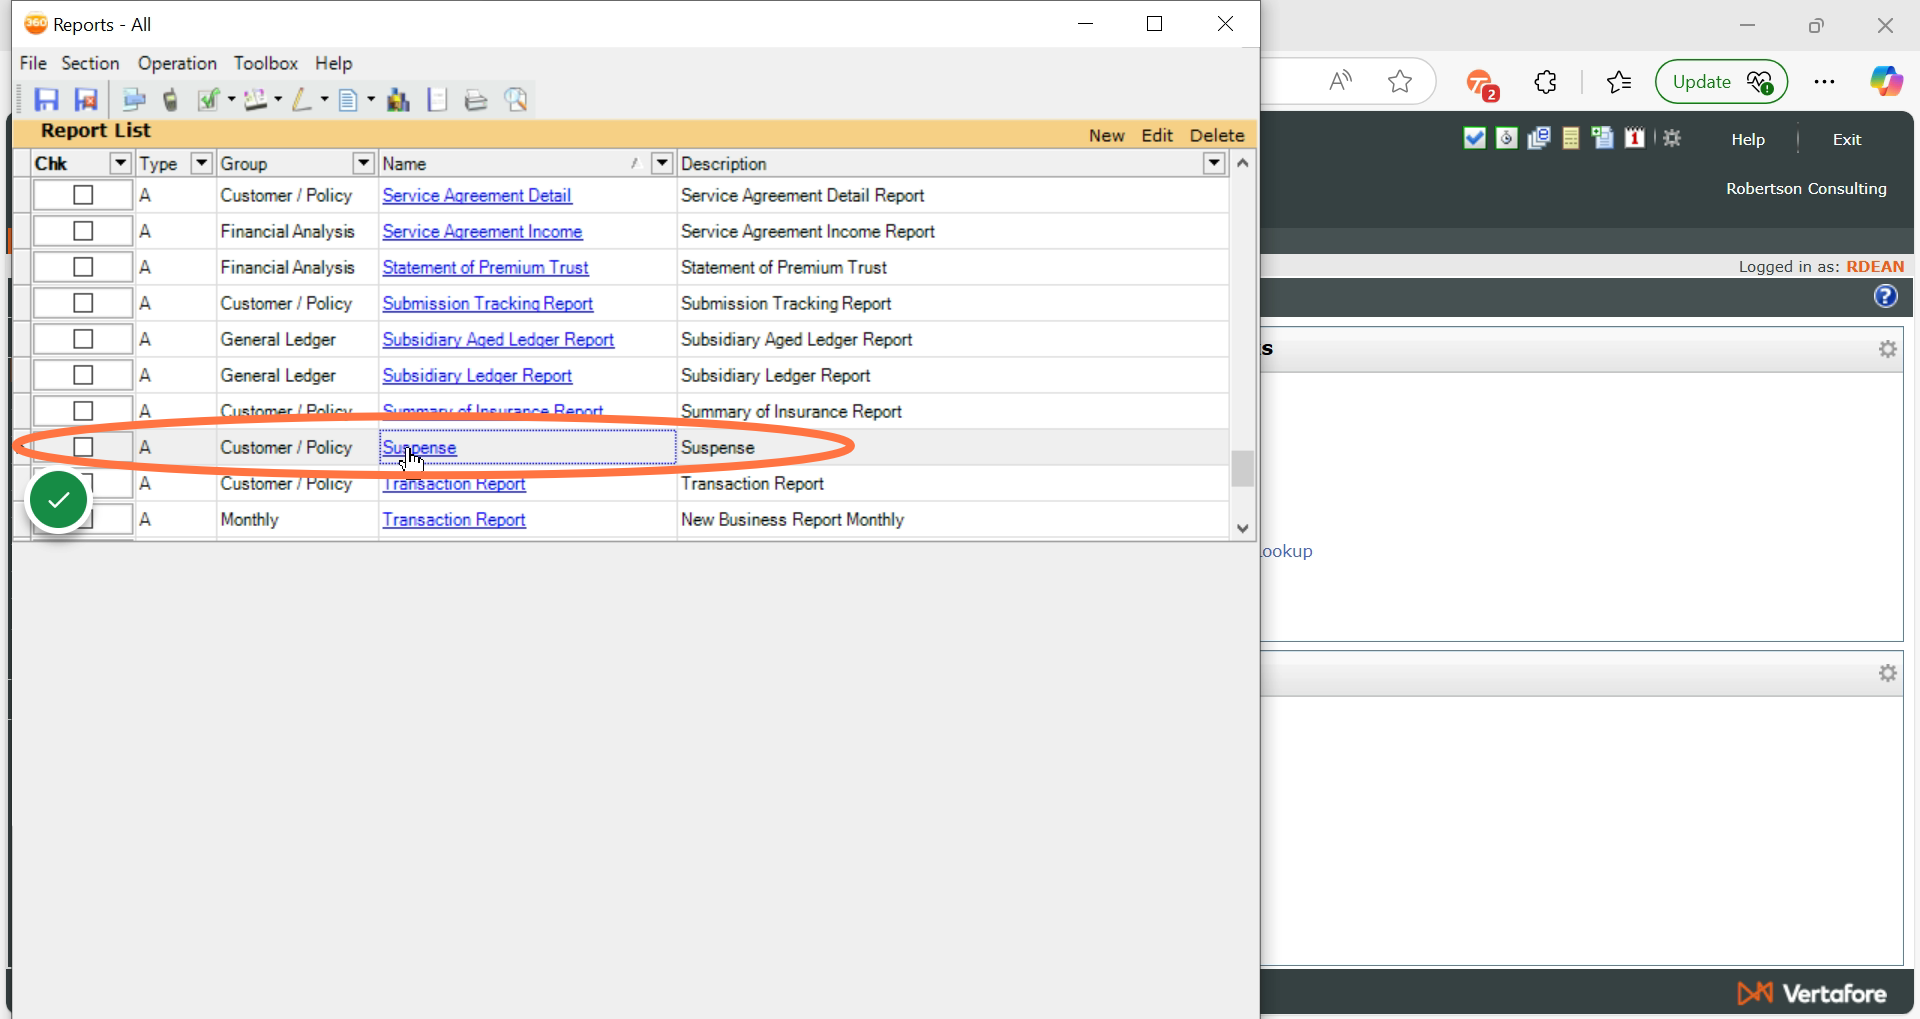1920x1019 pixels.
Task: Click the mobile phone icon in Reports toolbar
Action: [x=171, y=100]
